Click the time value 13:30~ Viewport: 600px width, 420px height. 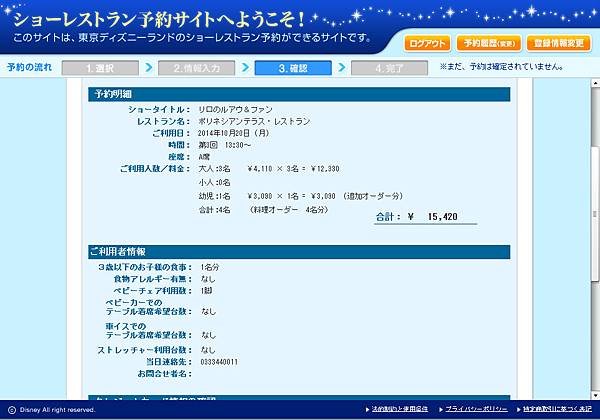[x=238, y=145]
